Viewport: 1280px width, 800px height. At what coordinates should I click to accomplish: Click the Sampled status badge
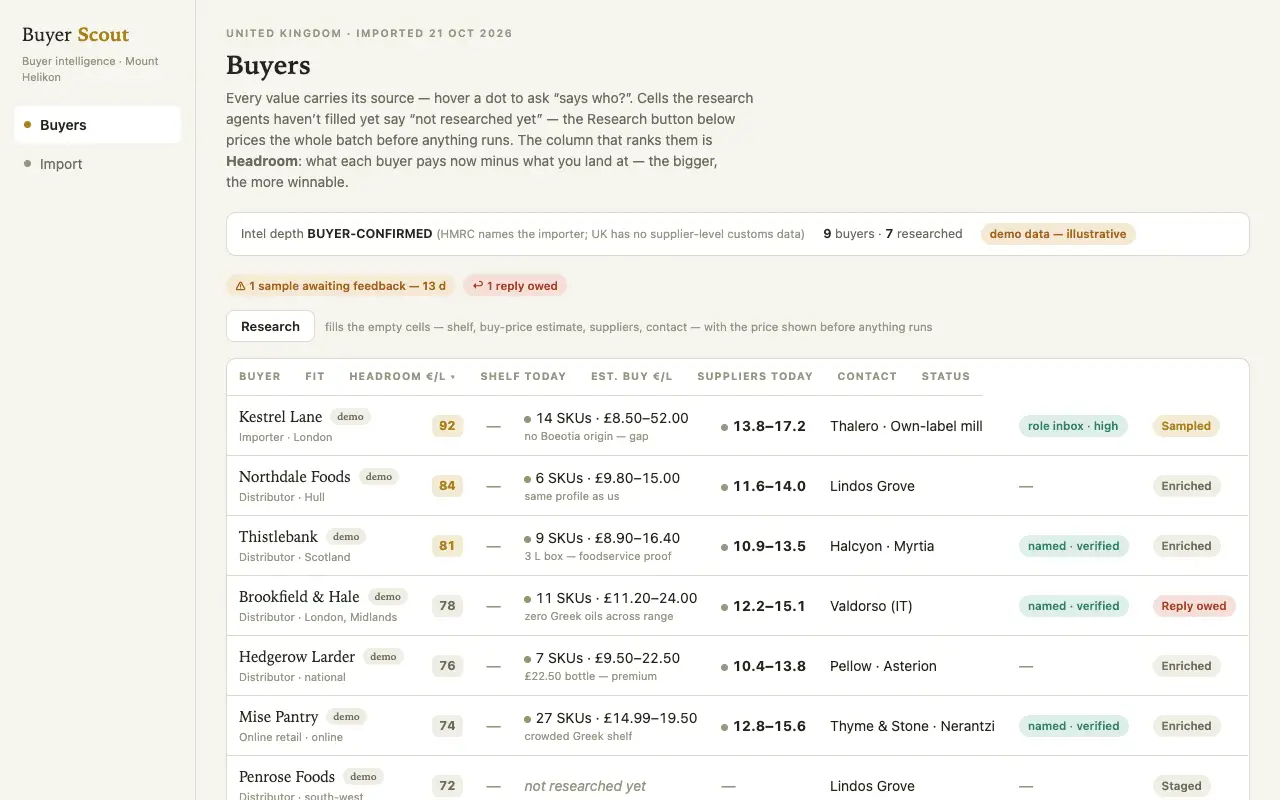(1186, 426)
